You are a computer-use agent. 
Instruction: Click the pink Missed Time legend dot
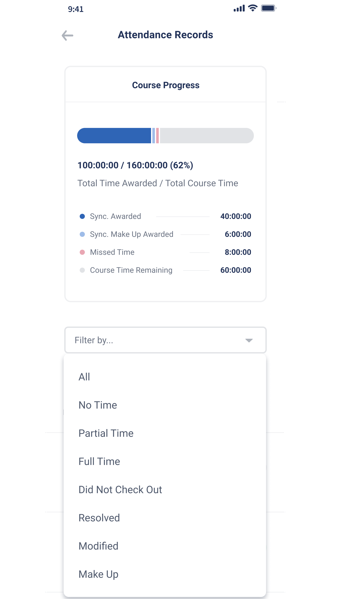(x=82, y=252)
